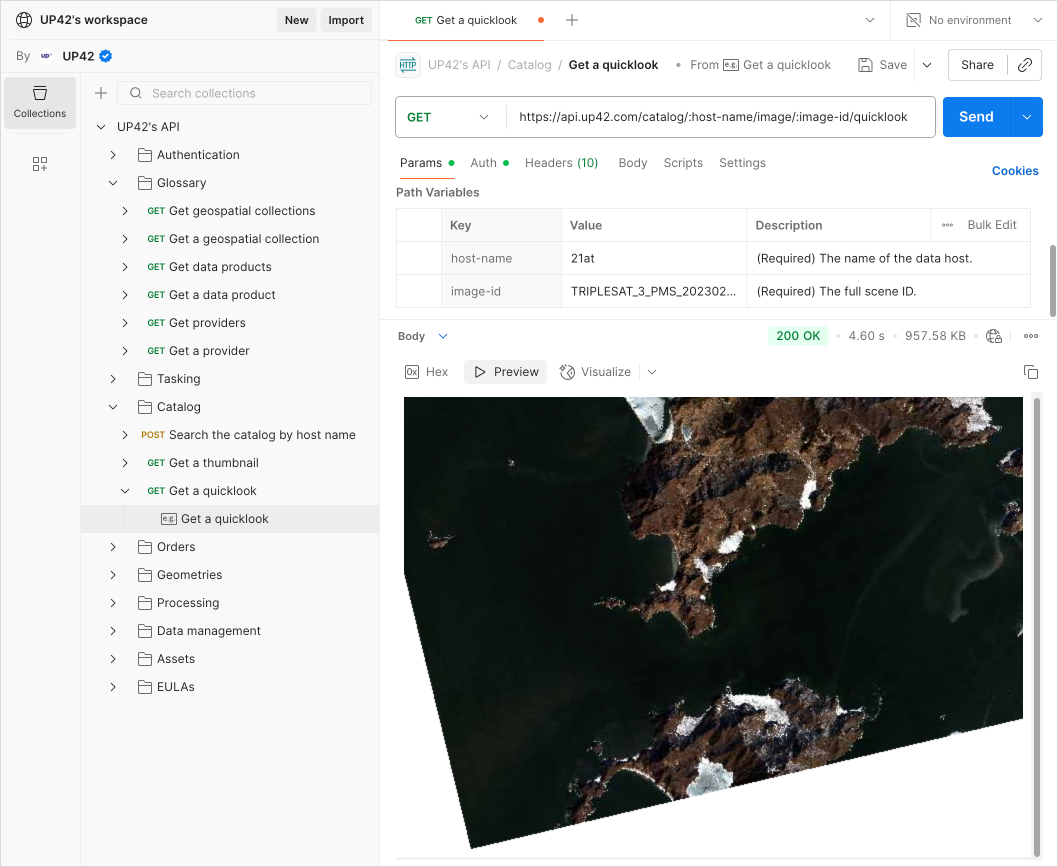1058x867 pixels.
Task: Click the Catalog breadcrumb link
Action: click(530, 65)
